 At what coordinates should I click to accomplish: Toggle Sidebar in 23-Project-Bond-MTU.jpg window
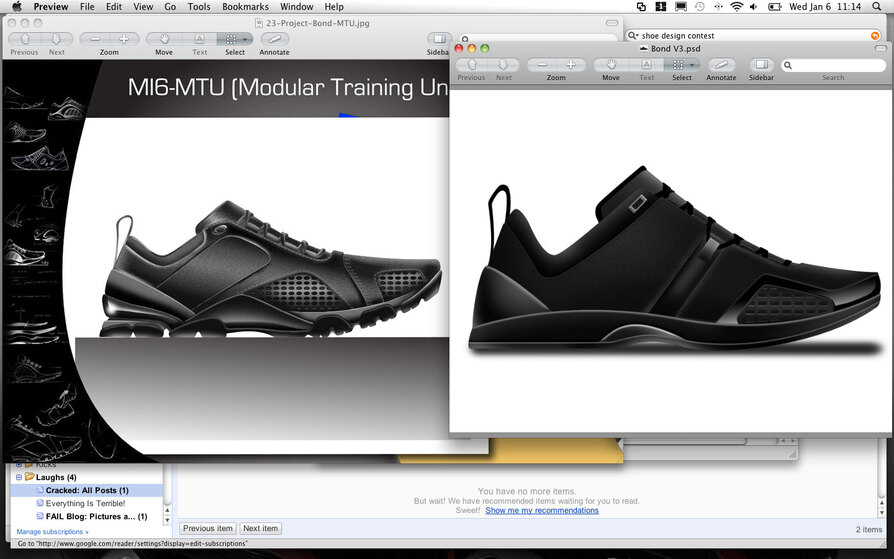(438, 39)
